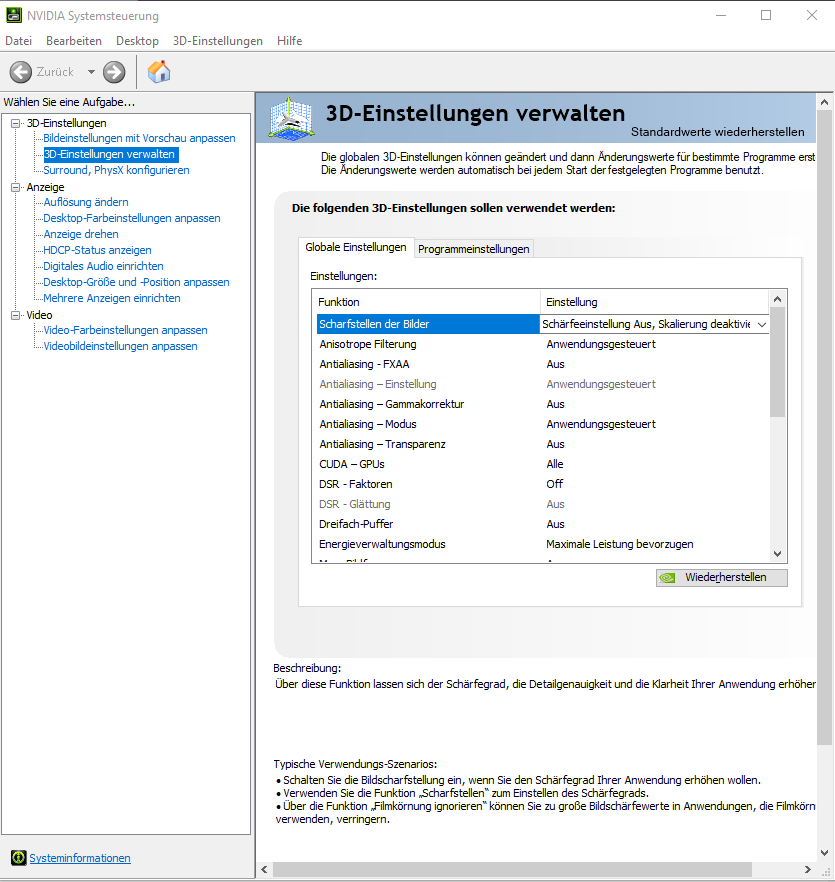Select the Antialiasing - FXAA row
Screen dimensions: 835x882
(542, 364)
